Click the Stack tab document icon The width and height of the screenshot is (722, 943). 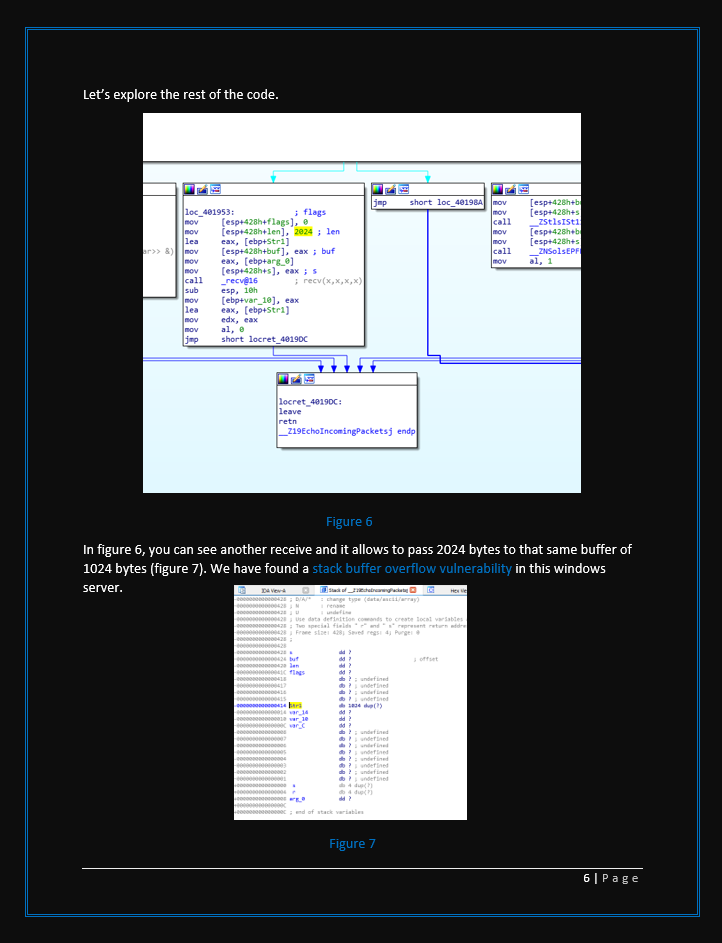323,590
